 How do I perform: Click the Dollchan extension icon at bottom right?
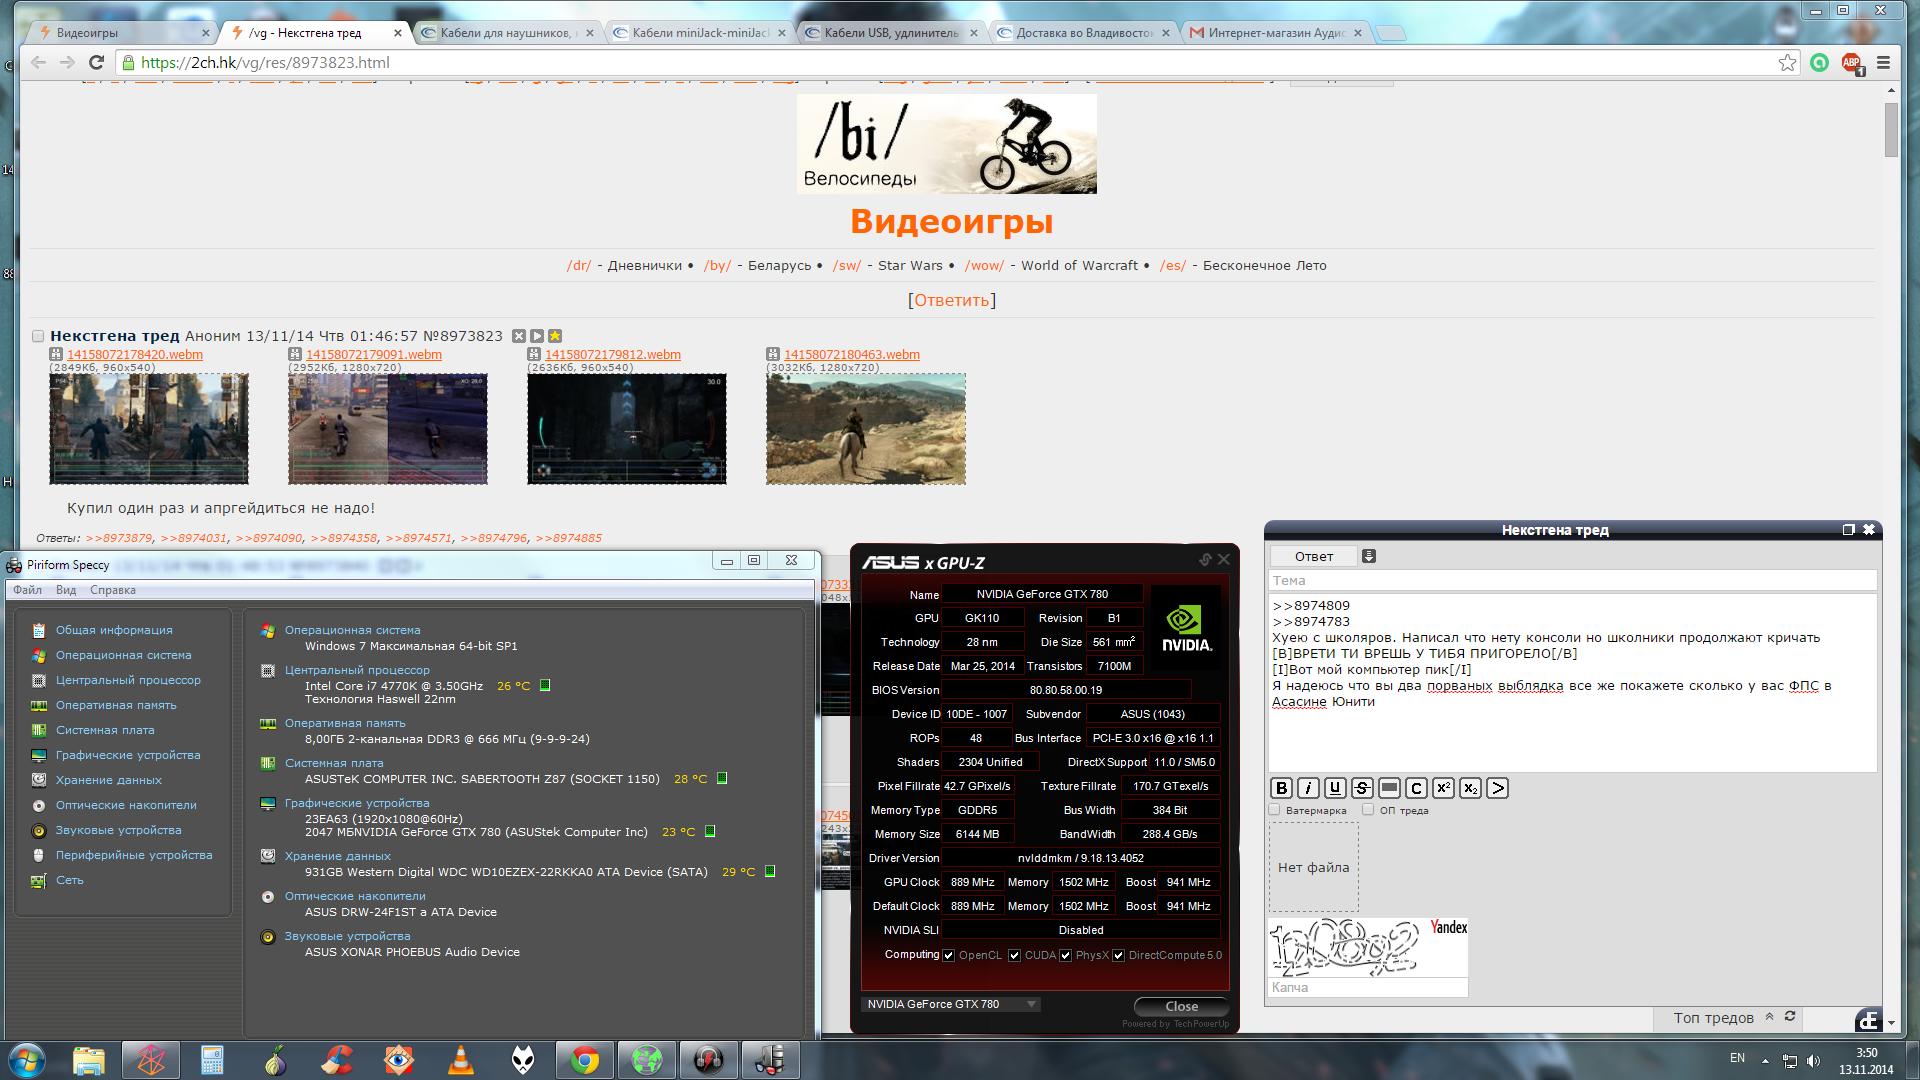click(1868, 1020)
